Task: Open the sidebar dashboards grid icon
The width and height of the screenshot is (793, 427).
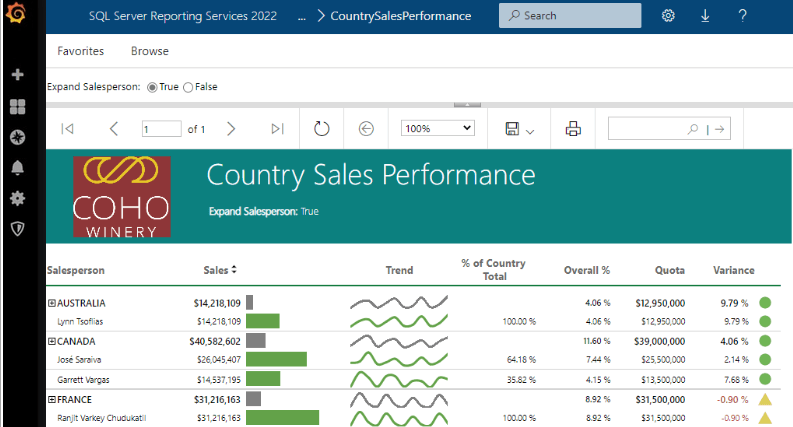Action: [x=17, y=106]
